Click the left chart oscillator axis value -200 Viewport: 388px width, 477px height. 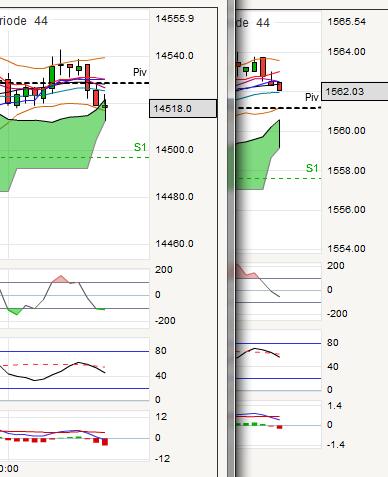click(165, 321)
